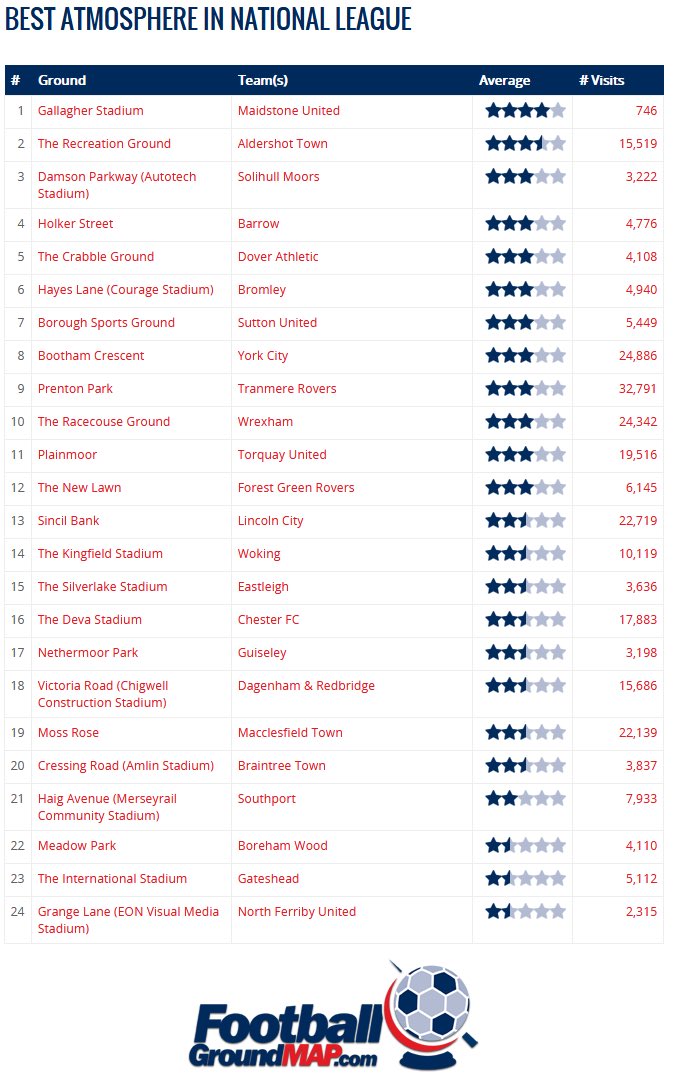Click York City's 24,886 visits number

637,356
